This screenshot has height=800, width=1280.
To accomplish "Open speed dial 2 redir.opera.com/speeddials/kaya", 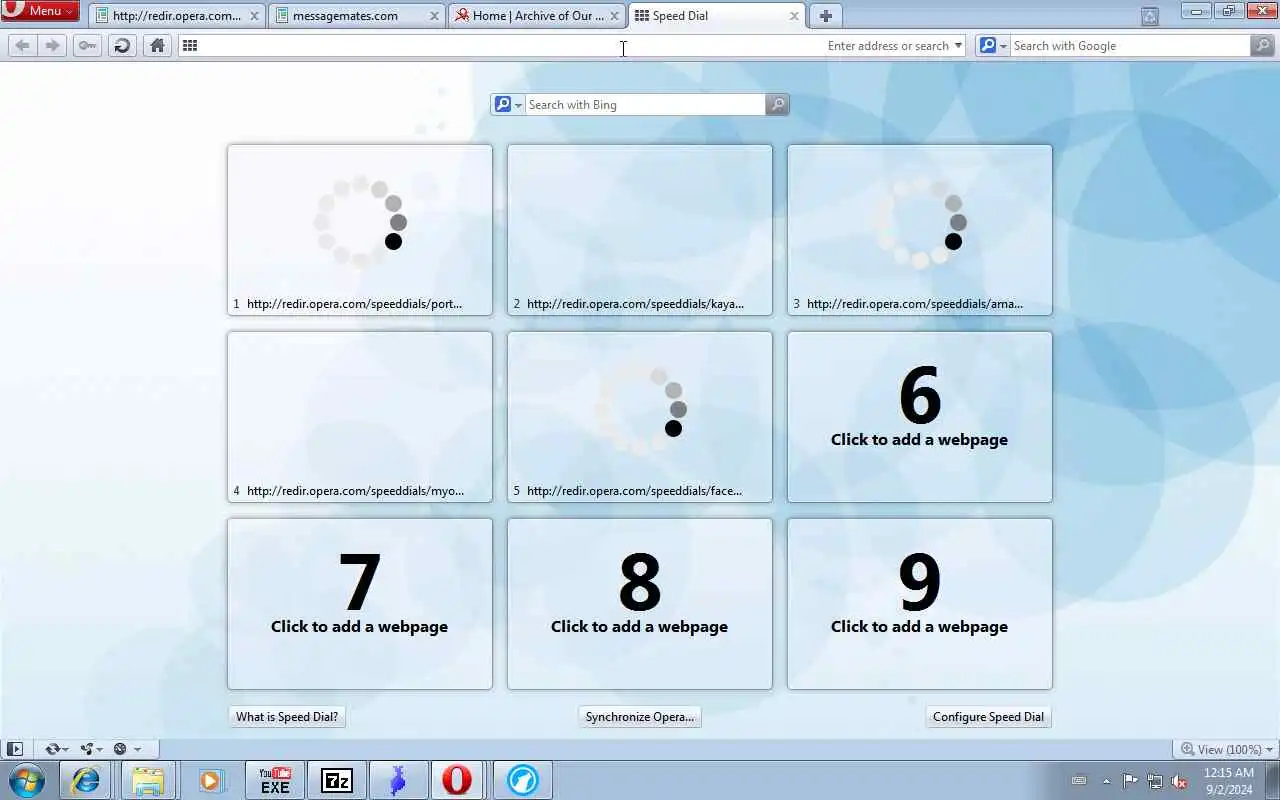I will tap(640, 230).
